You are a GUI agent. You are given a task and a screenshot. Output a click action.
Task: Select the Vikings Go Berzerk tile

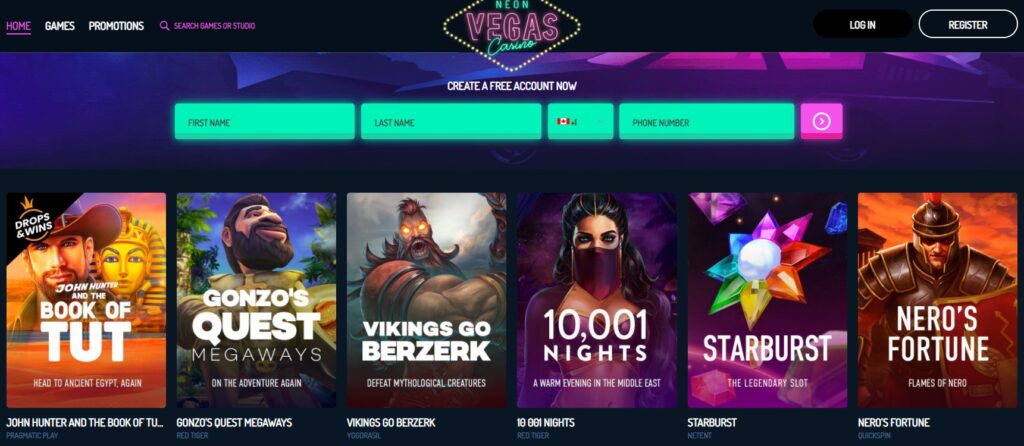[426, 300]
